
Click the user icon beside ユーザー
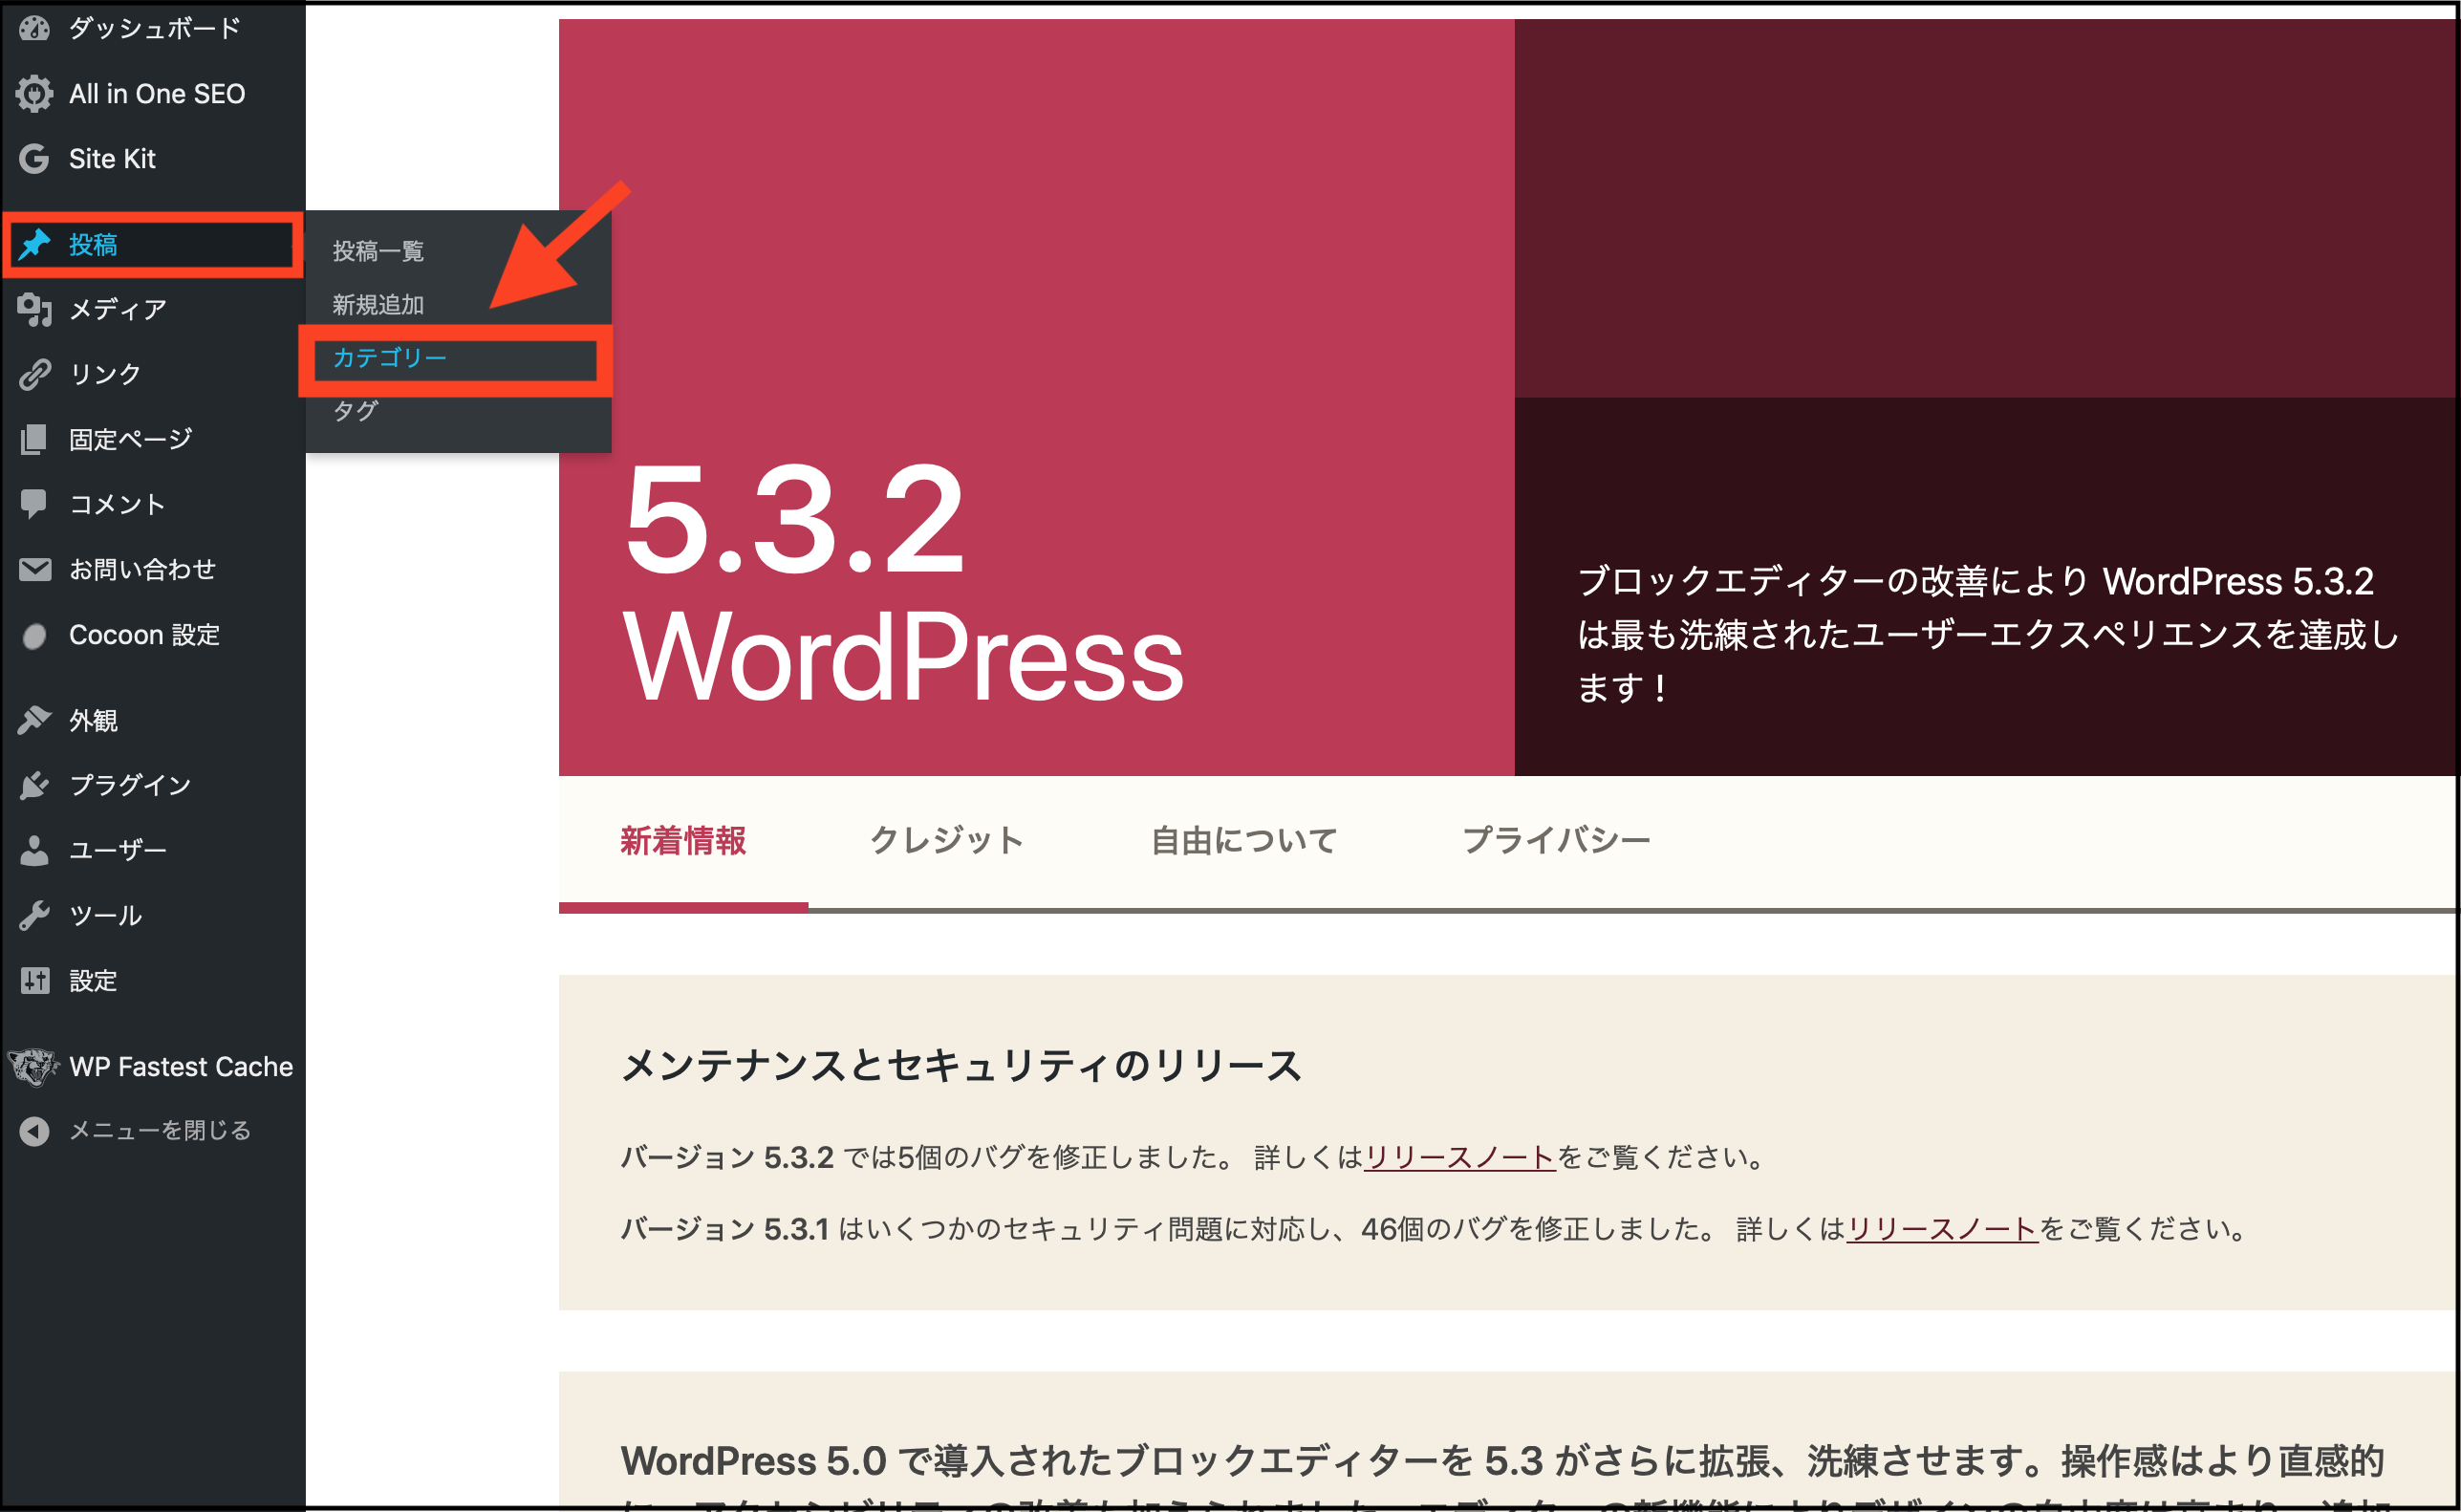tap(34, 850)
